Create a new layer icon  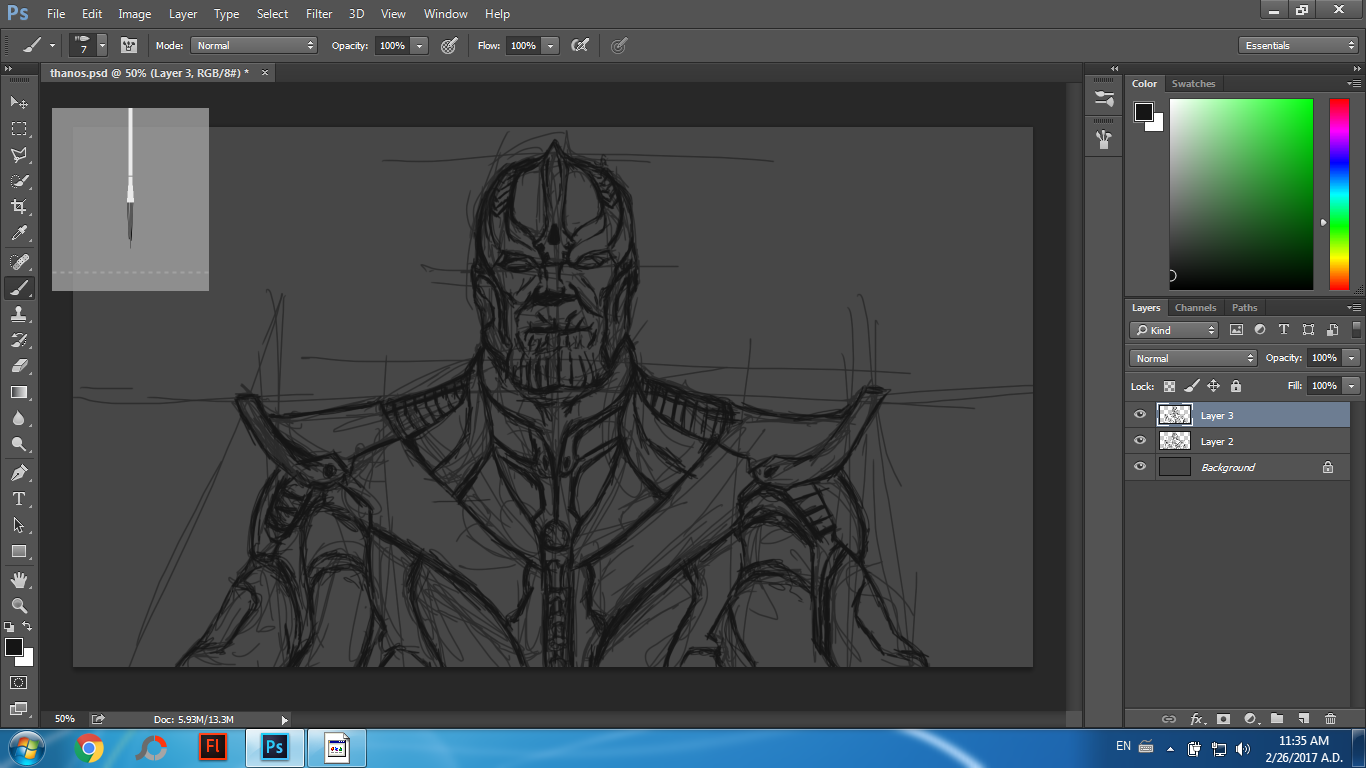1303,718
